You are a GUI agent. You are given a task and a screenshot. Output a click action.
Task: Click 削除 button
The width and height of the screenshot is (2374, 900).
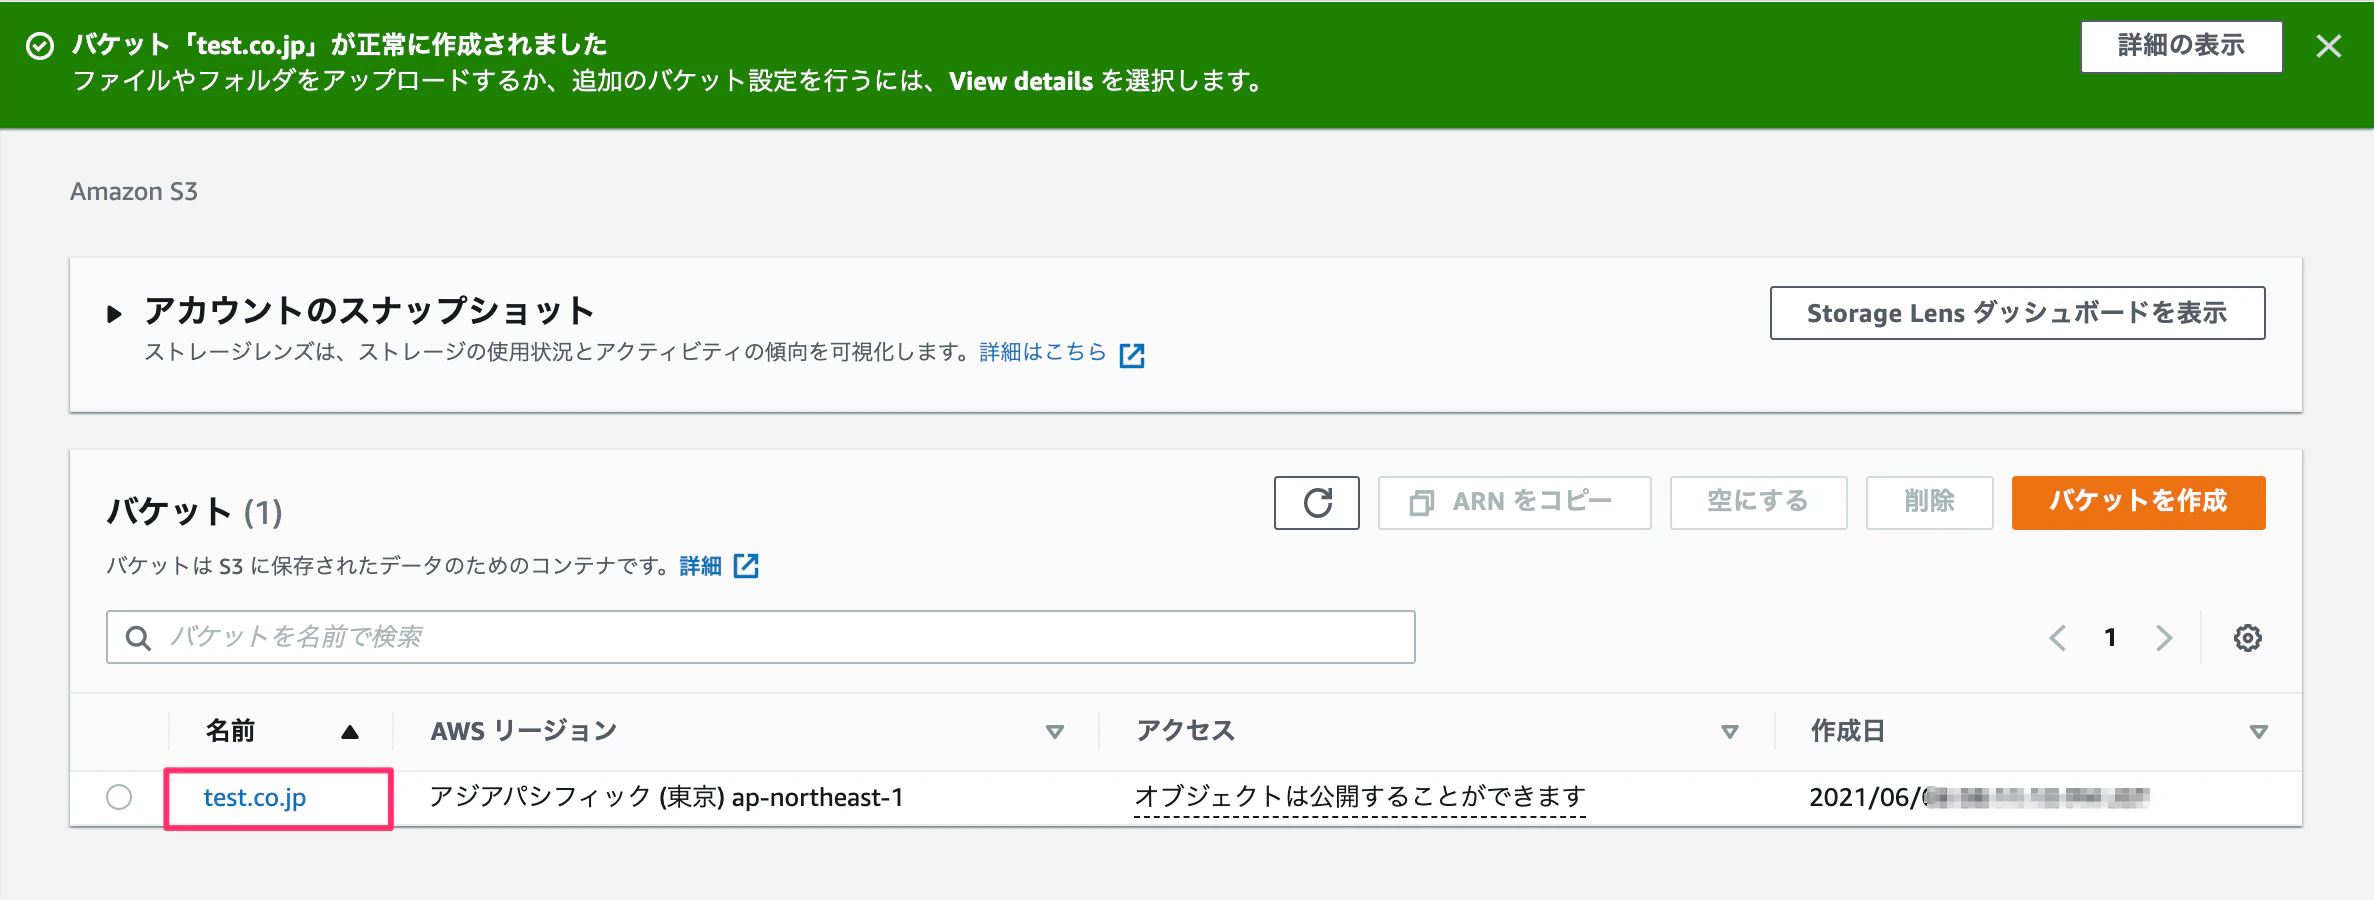tap(1929, 502)
